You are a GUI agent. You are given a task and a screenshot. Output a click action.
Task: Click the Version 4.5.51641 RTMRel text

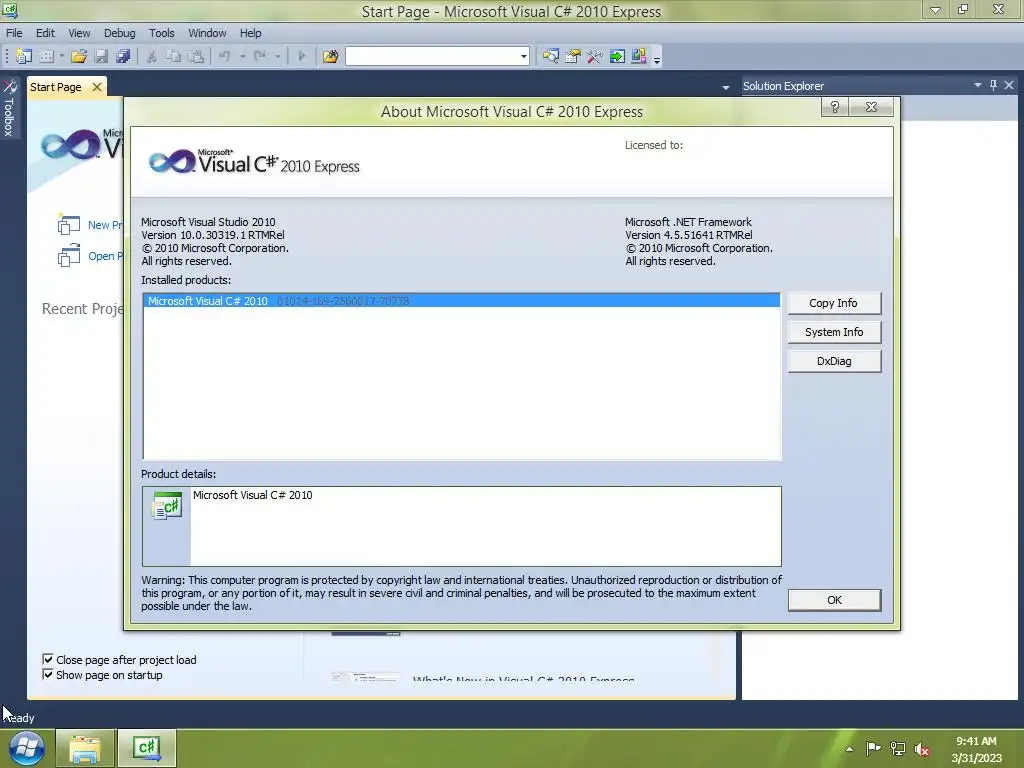[x=689, y=235]
